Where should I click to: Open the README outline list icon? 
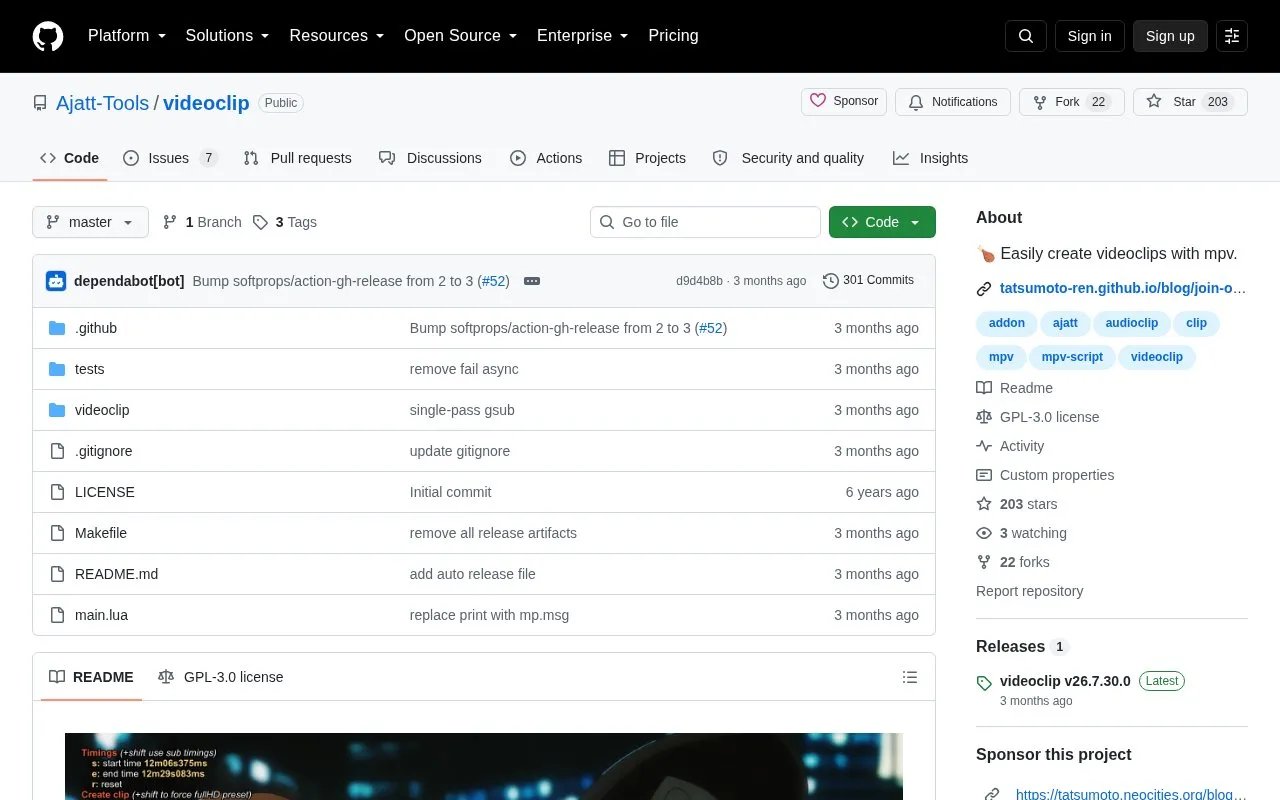click(x=910, y=677)
